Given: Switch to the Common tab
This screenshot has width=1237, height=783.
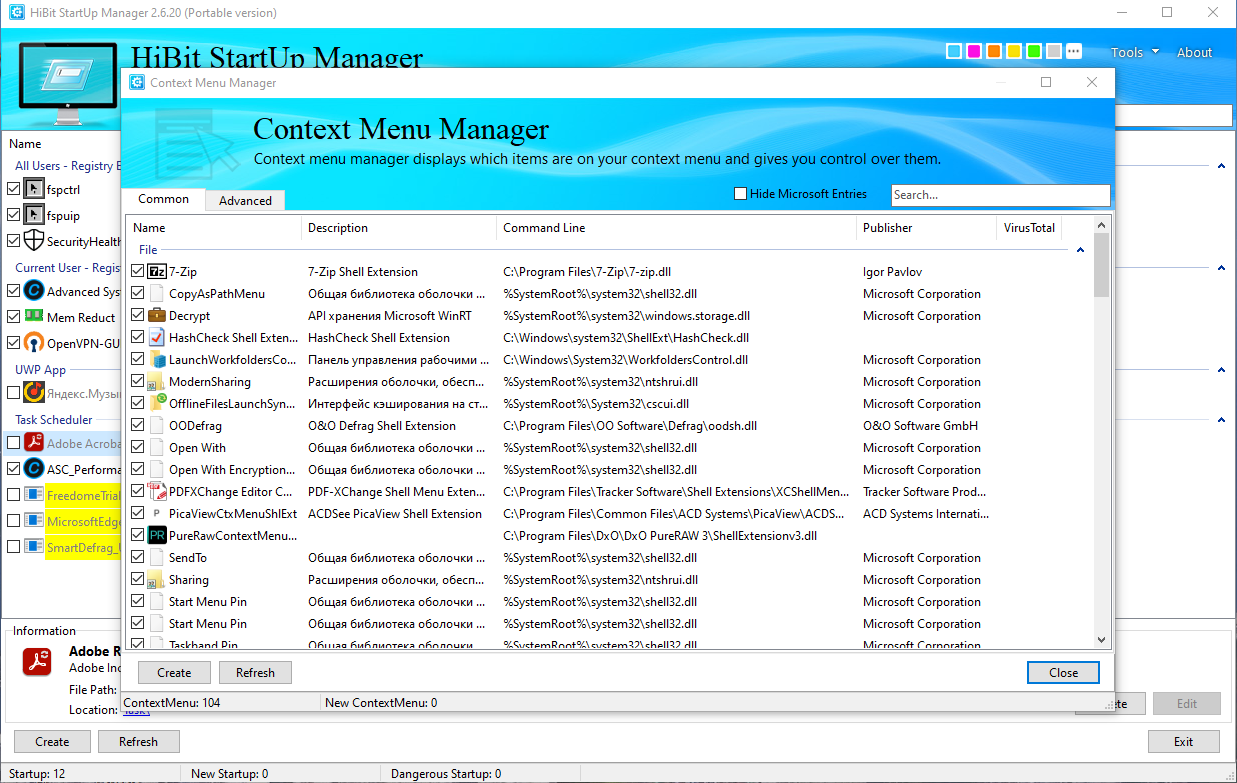Looking at the screenshot, I should pyautogui.click(x=164, y=199).
